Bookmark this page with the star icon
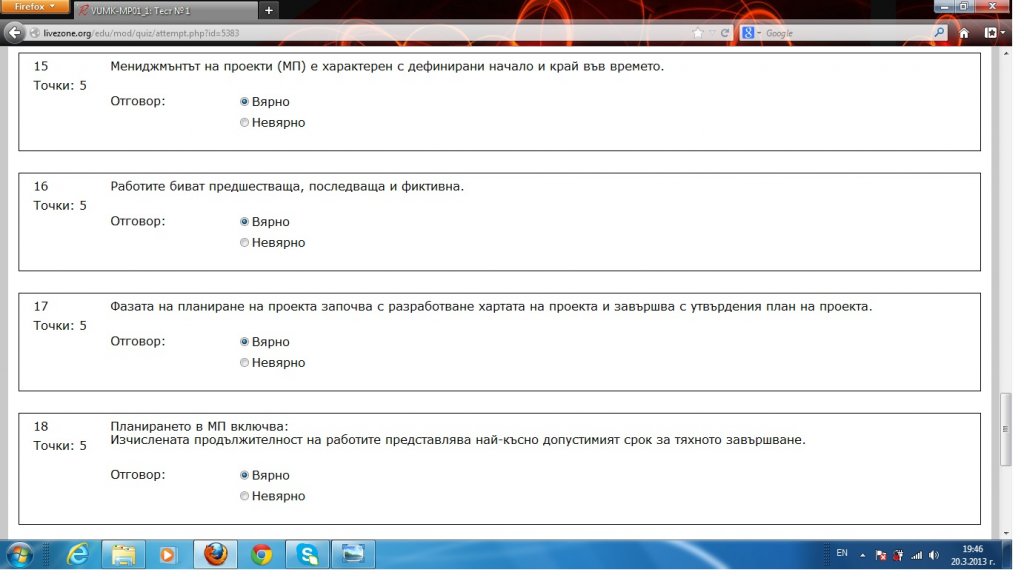1024x587 pixels. 697,33
